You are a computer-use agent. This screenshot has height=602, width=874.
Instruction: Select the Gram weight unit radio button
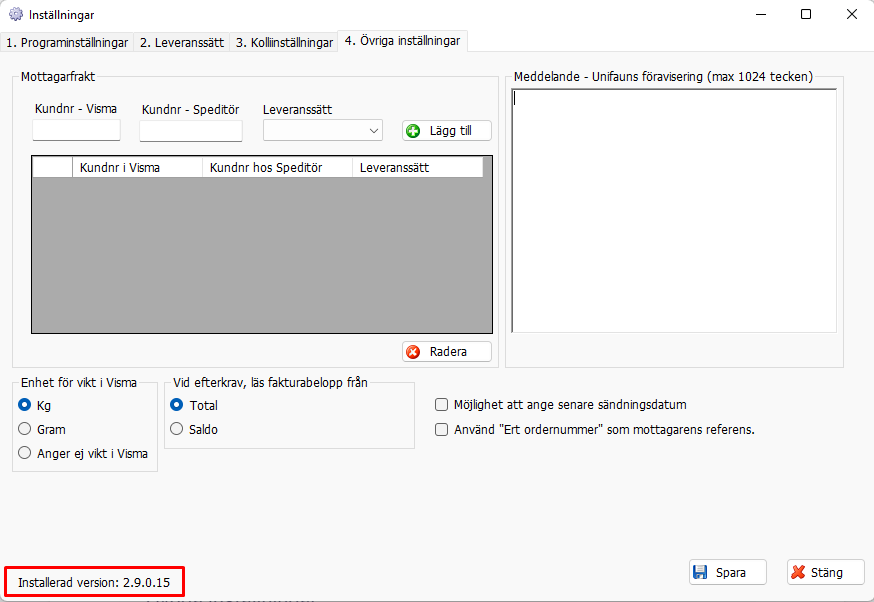pyautogui.click(x=25, y=429)
